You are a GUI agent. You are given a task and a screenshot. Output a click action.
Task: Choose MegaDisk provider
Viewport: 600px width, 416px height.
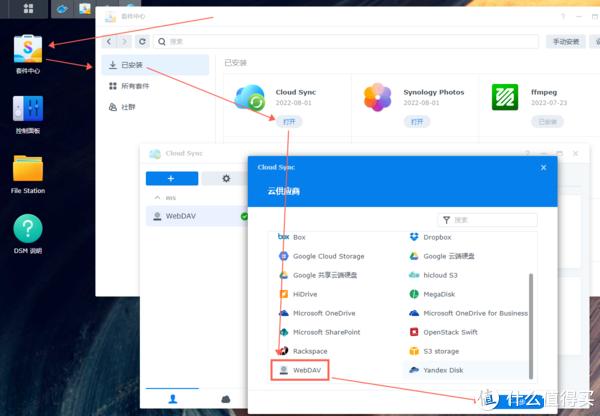(x=432, y=294)
